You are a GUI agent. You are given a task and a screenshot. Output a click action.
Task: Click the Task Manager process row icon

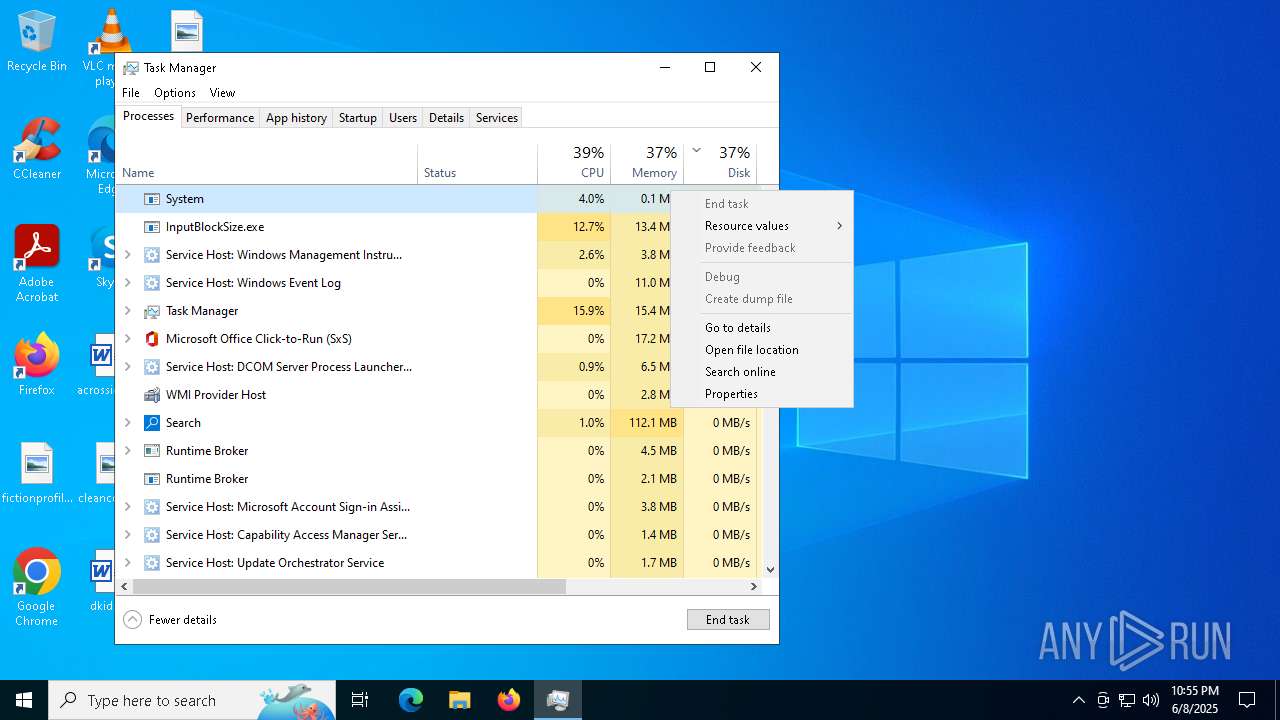coord(152,311)
